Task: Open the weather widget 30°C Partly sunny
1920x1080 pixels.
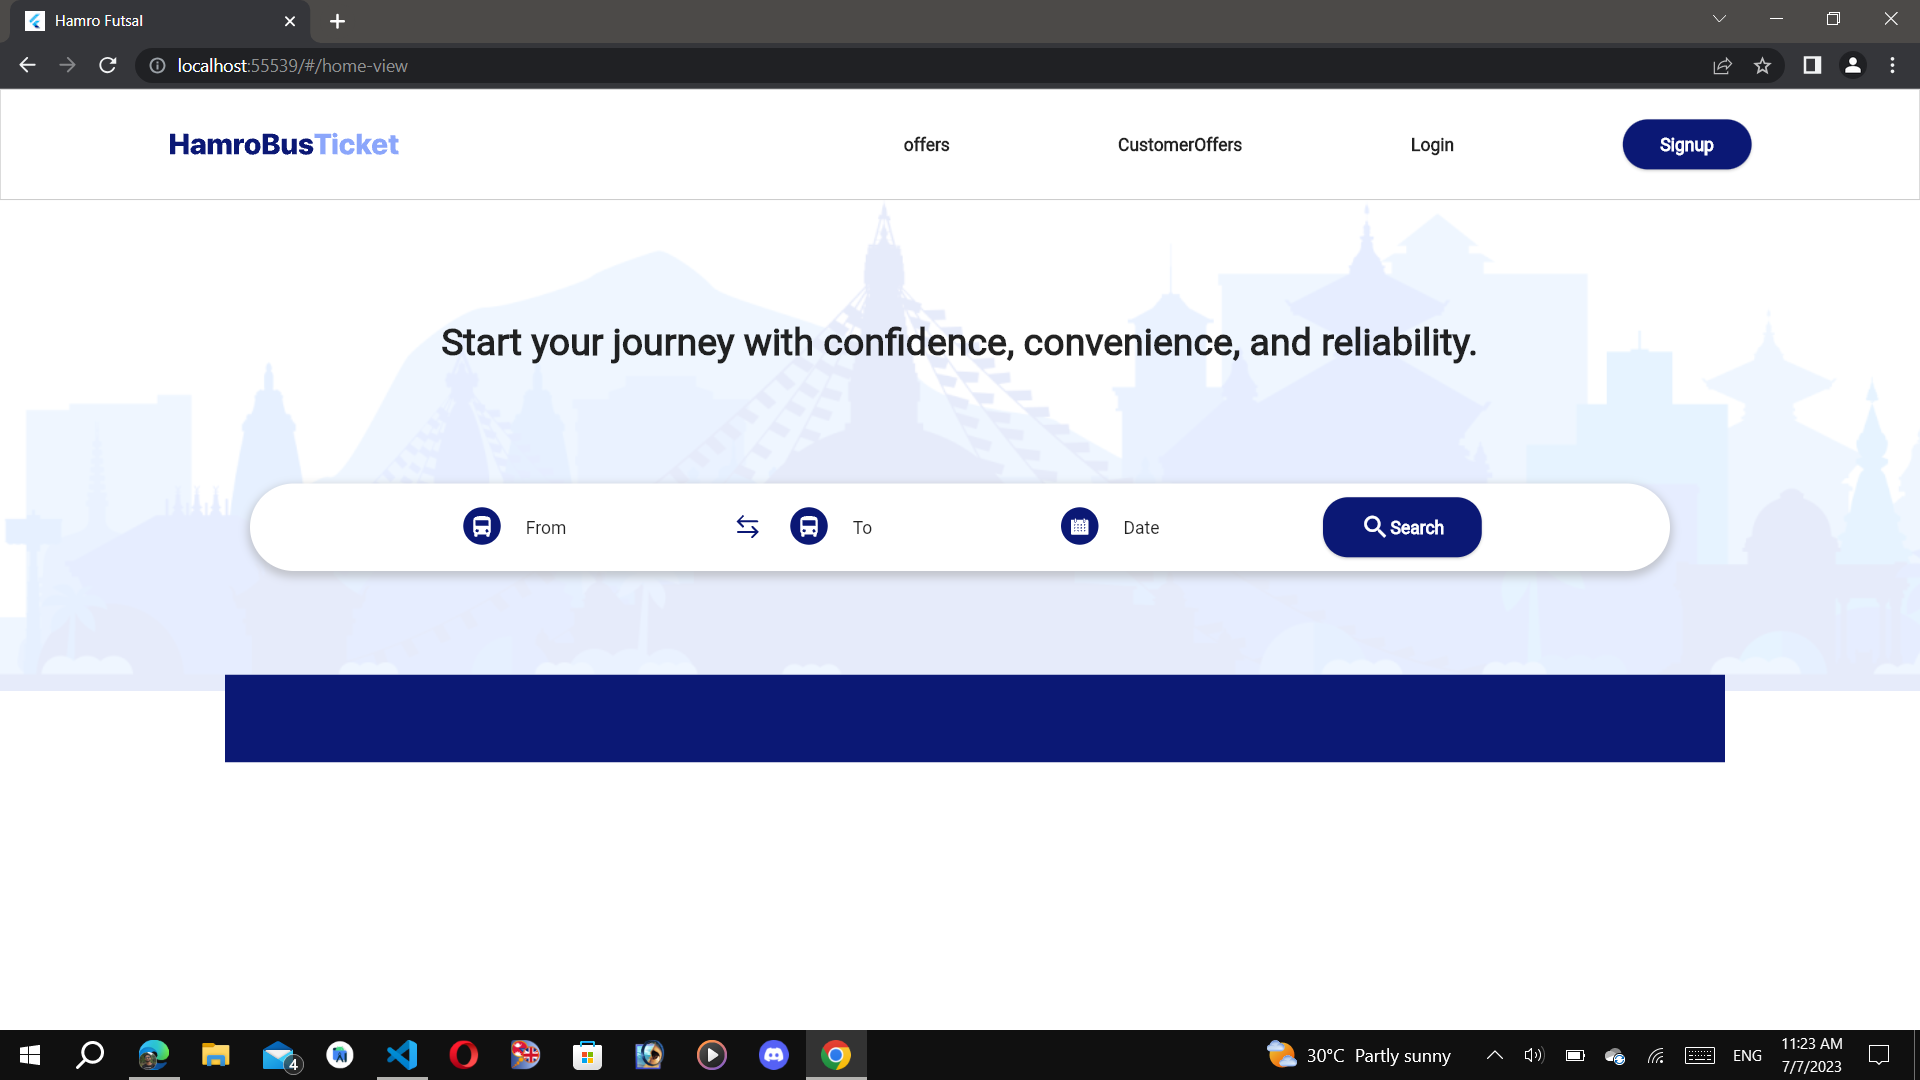Action: click(1359, 1055)
